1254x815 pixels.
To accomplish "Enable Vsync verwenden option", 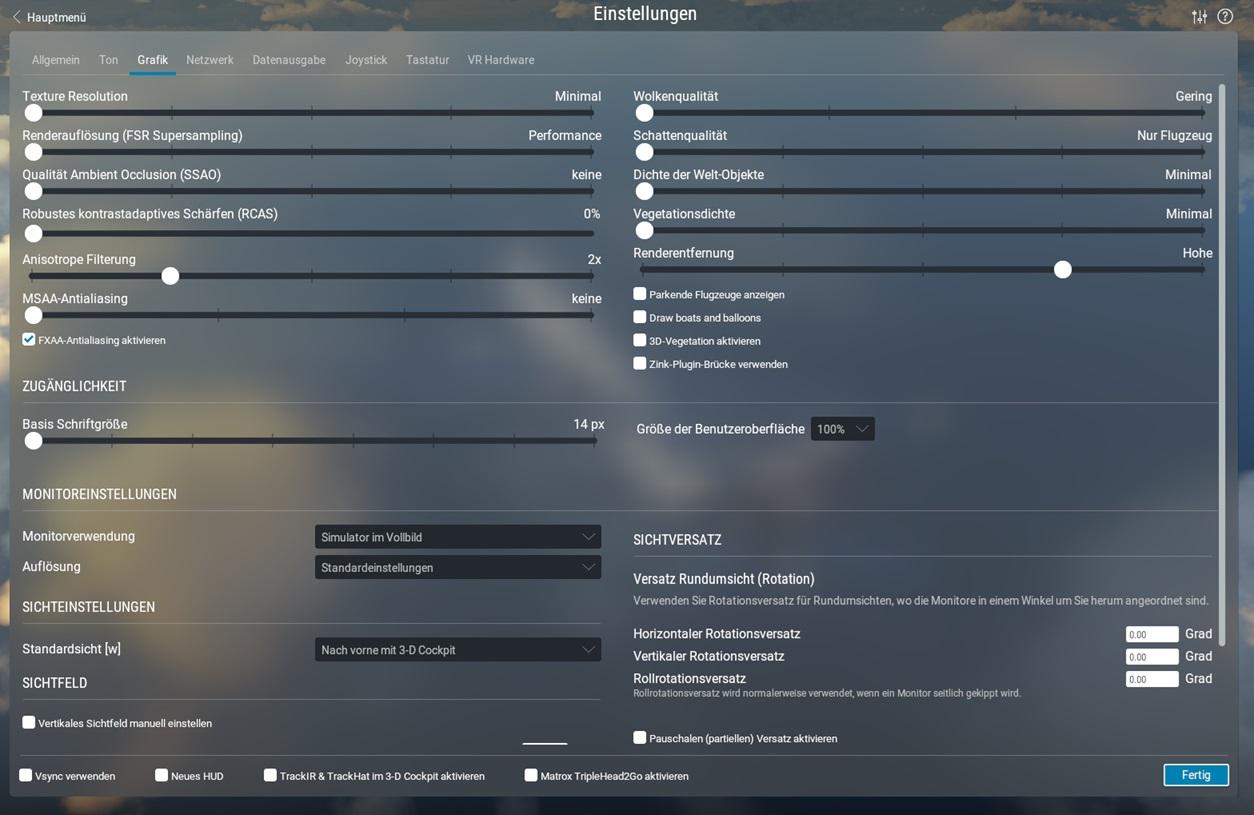I will (x=26, y=775).
